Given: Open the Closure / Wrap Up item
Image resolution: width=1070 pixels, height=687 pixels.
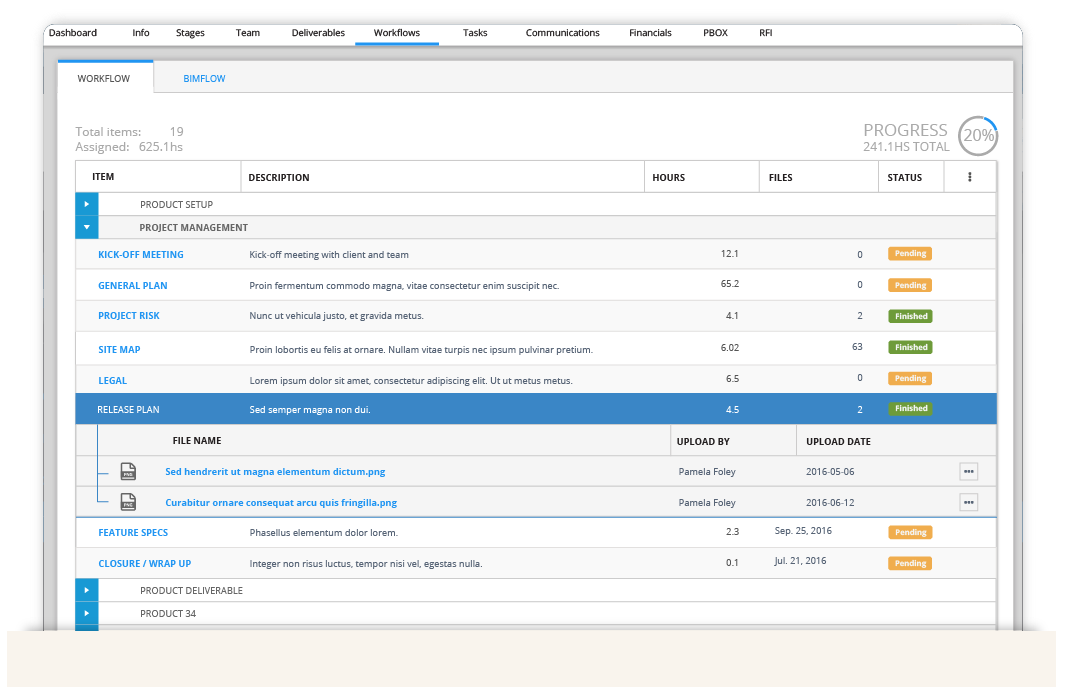Looking at the screenshot, I should (x=145, y=564).
